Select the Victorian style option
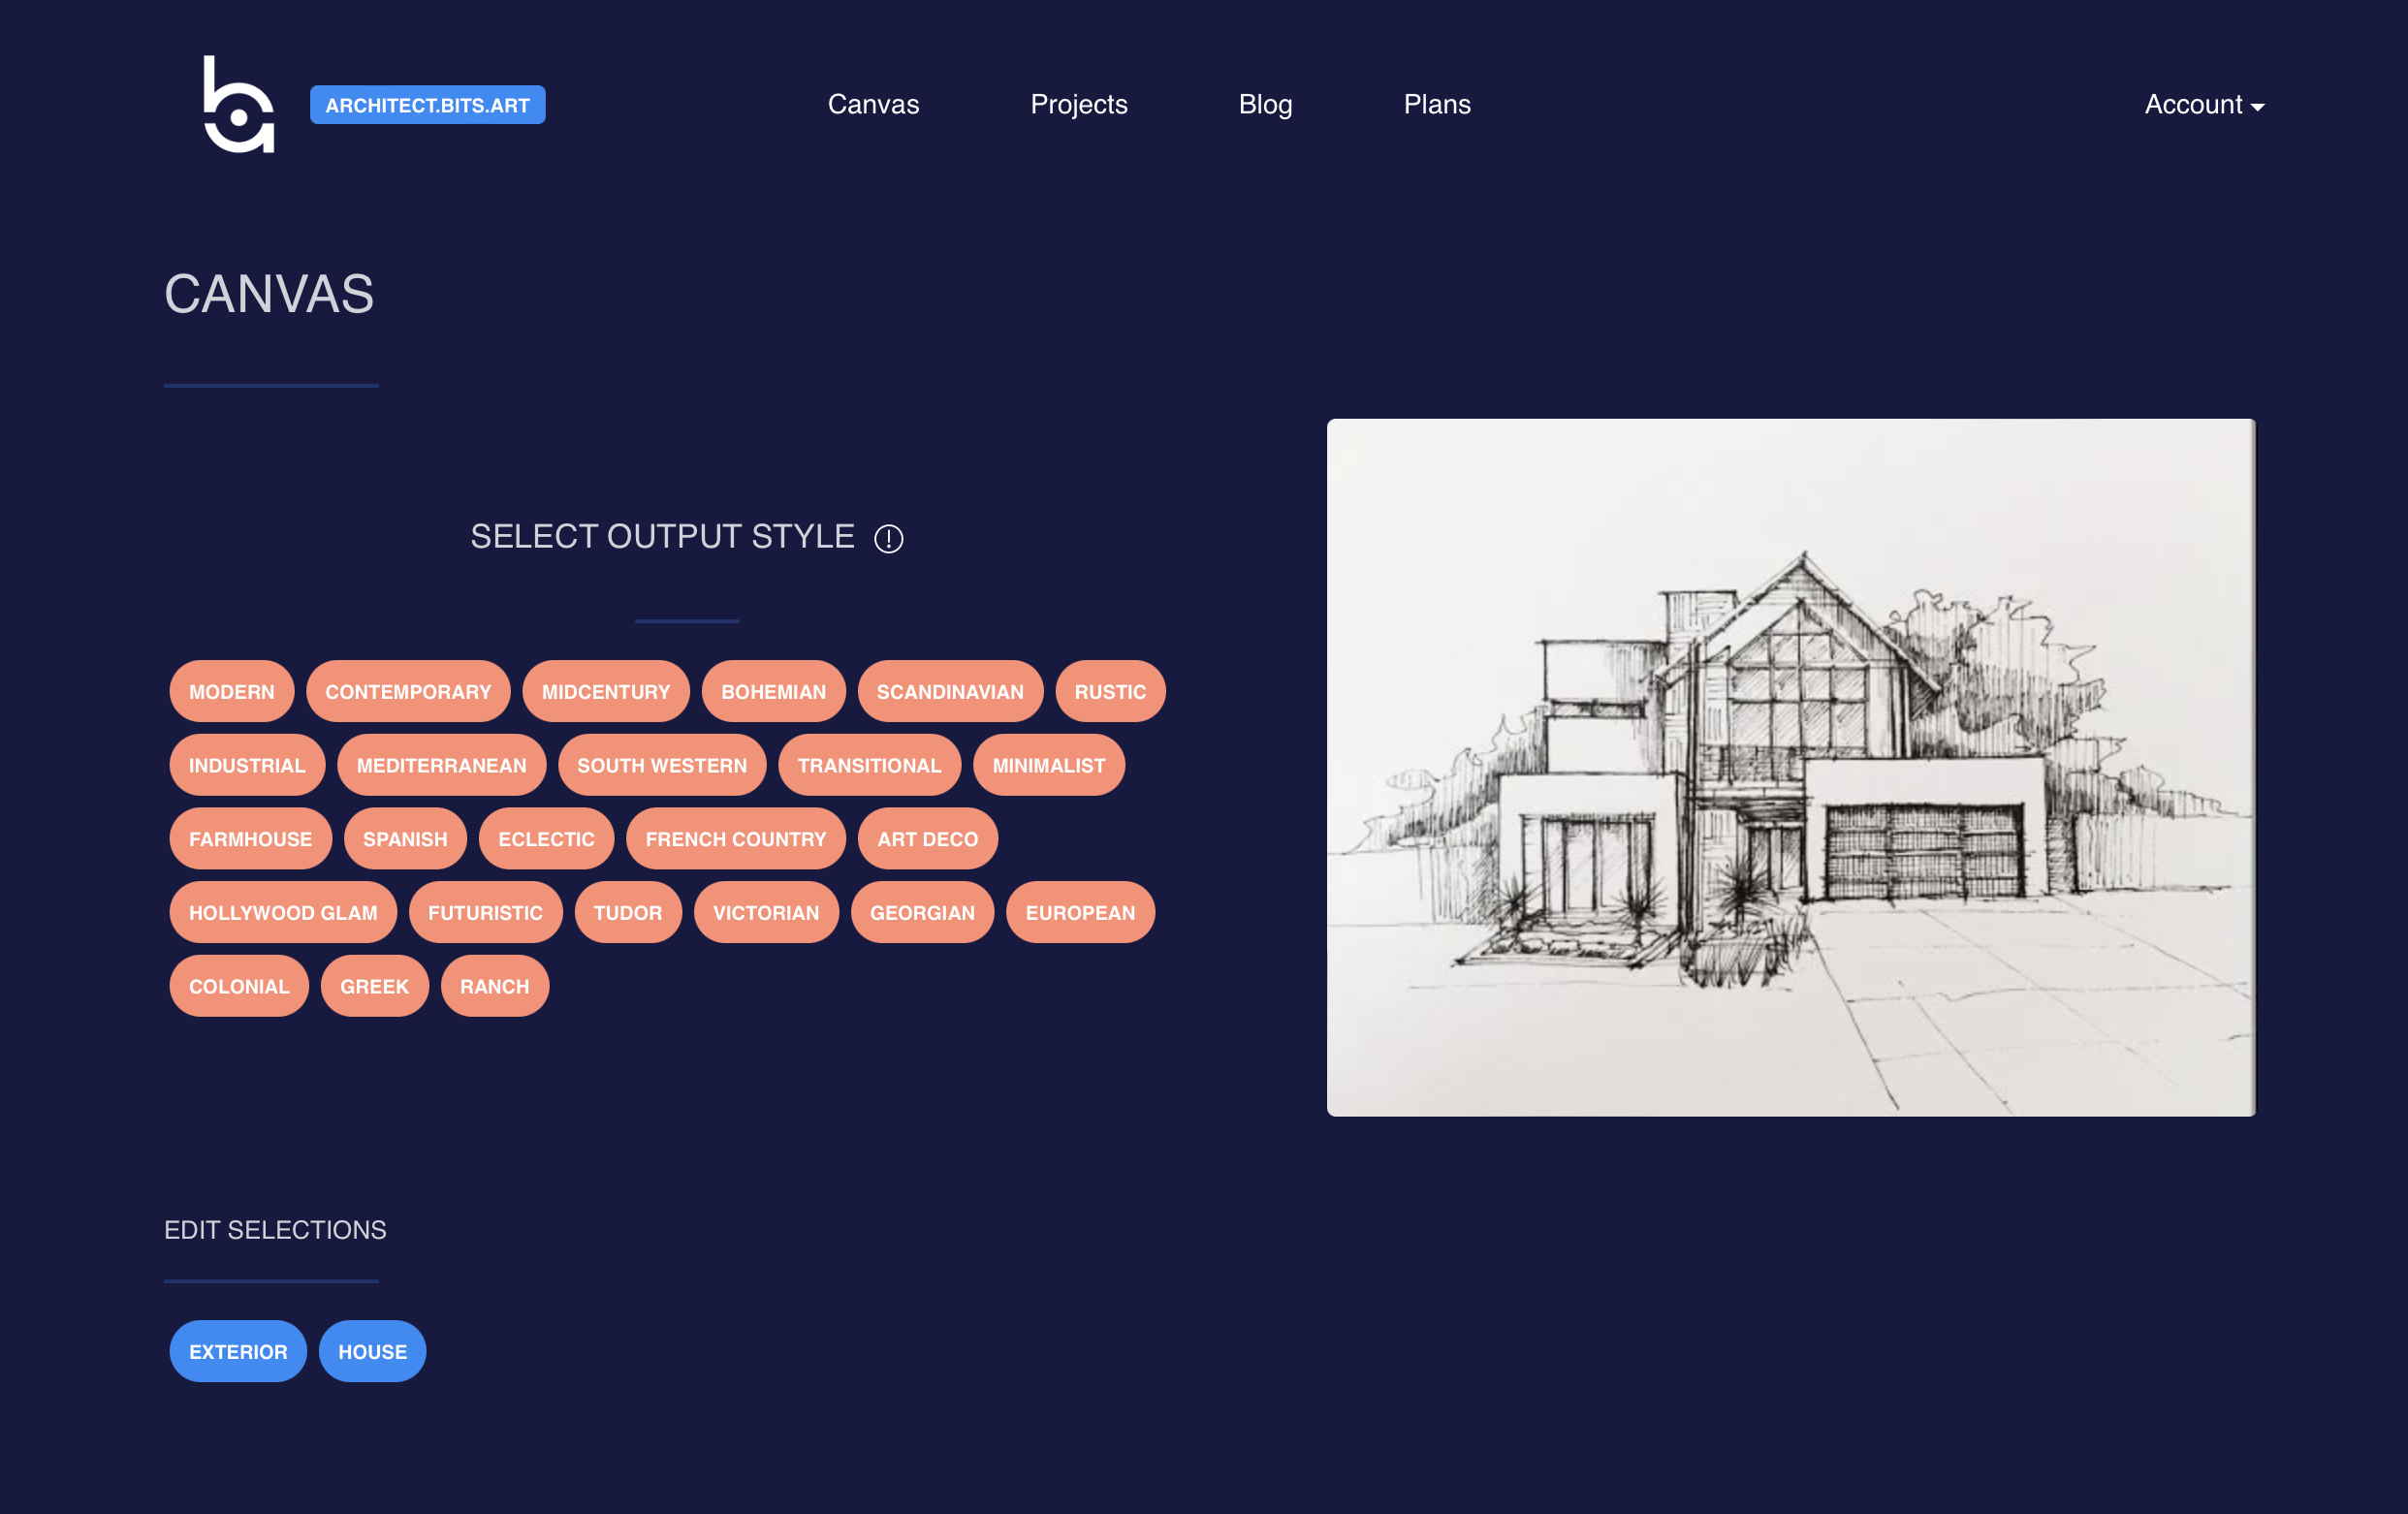 (x=765, y=913)
